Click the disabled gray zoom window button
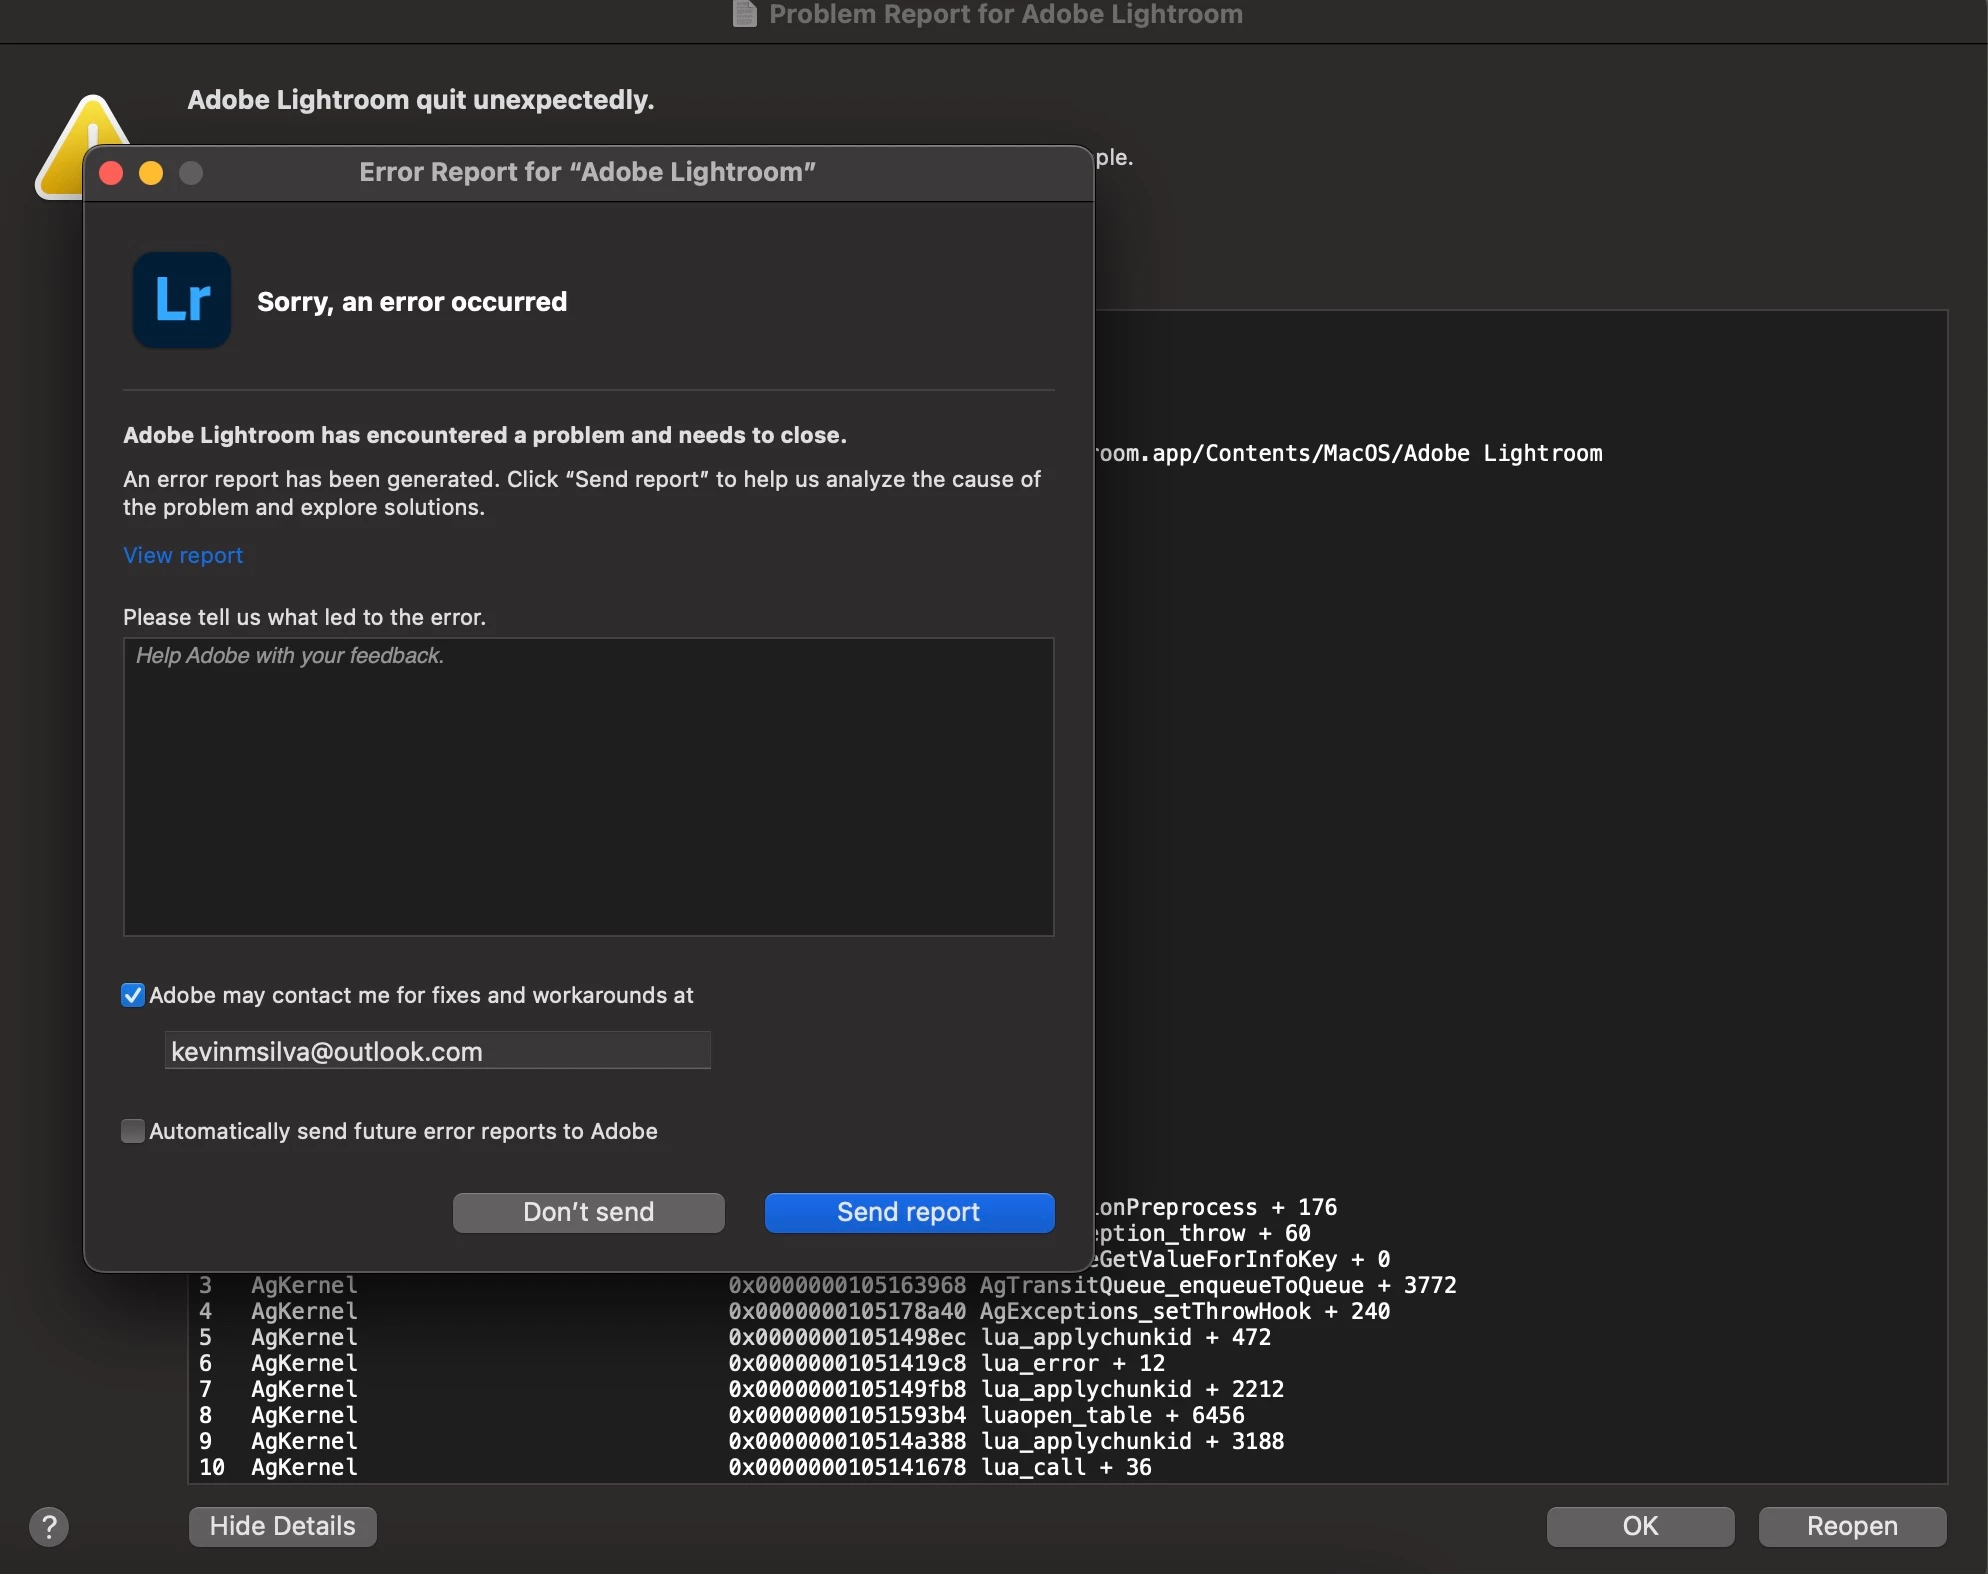Screen dimensions: 1988x1574 click(191, 173)
